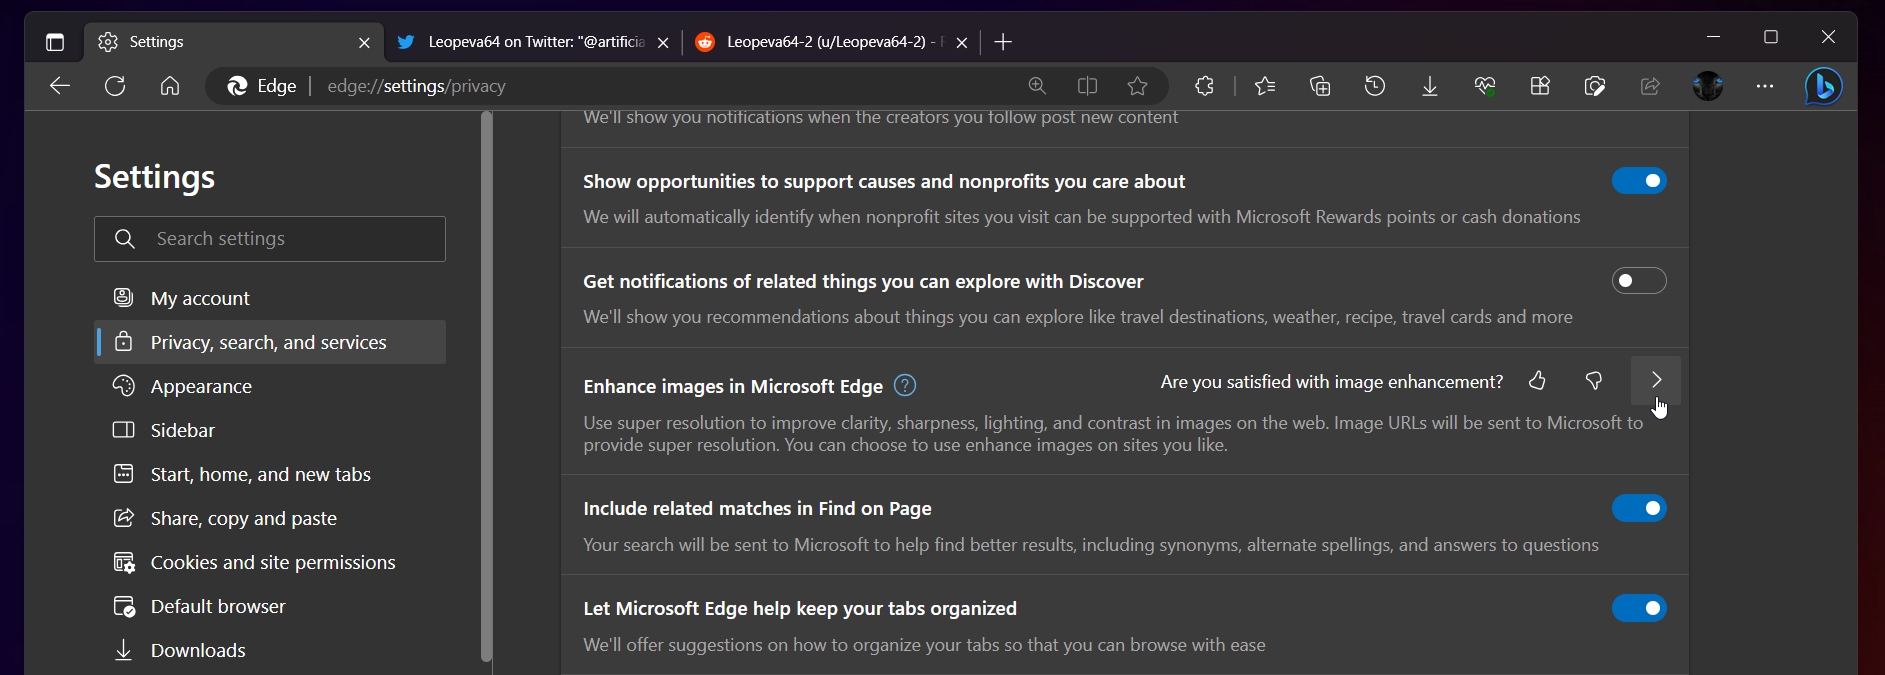Screen dimensions: 1885x675
Task: Open My account settings
Action: tap(270, 298)
